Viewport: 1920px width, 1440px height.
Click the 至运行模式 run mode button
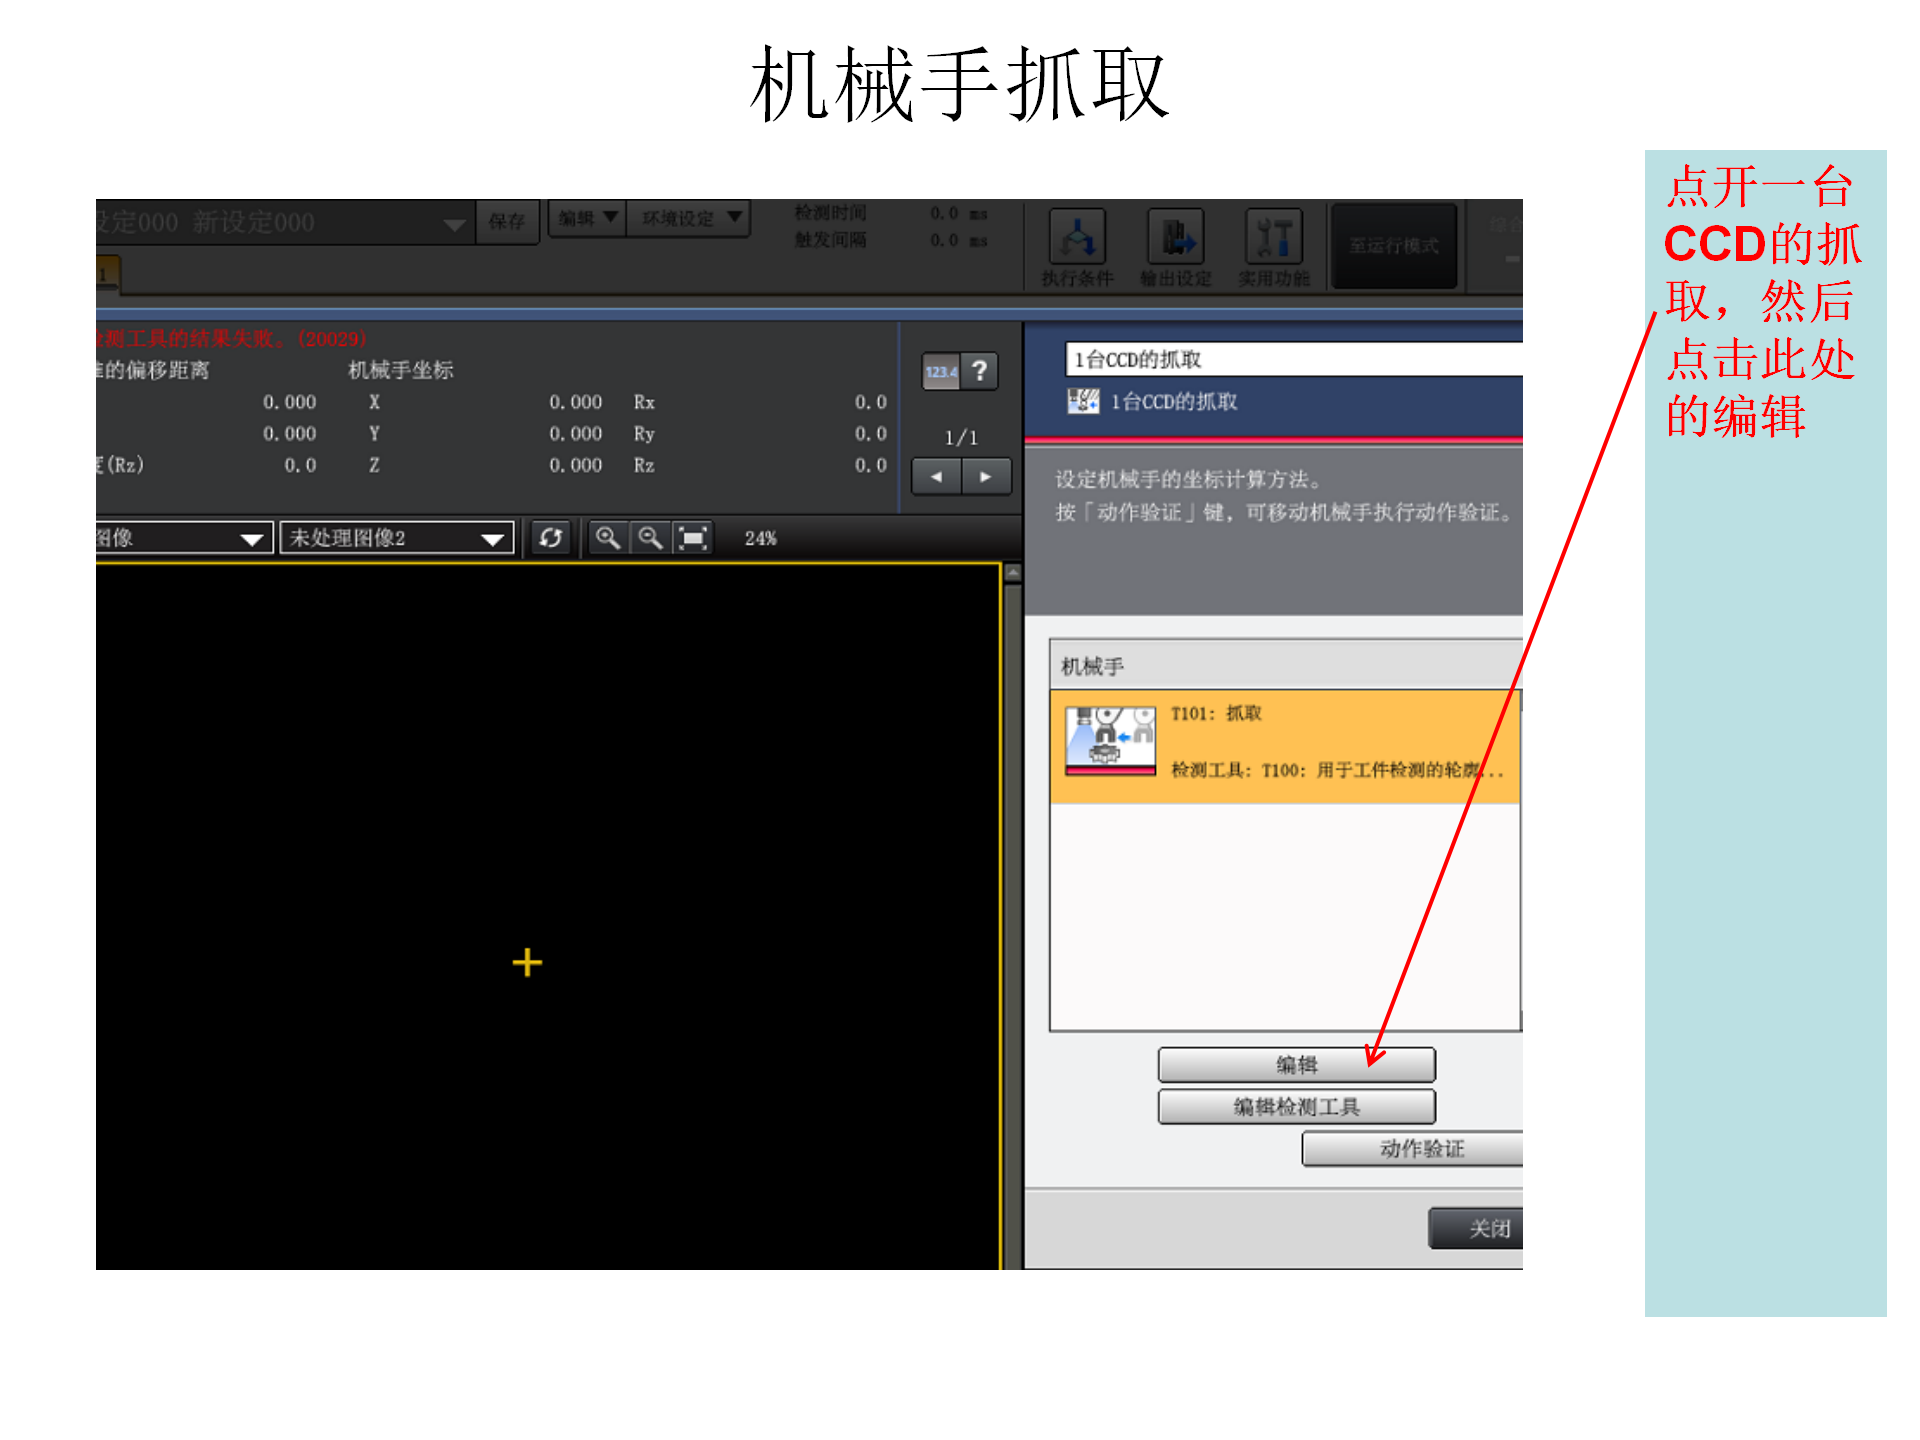[1394, 246]
